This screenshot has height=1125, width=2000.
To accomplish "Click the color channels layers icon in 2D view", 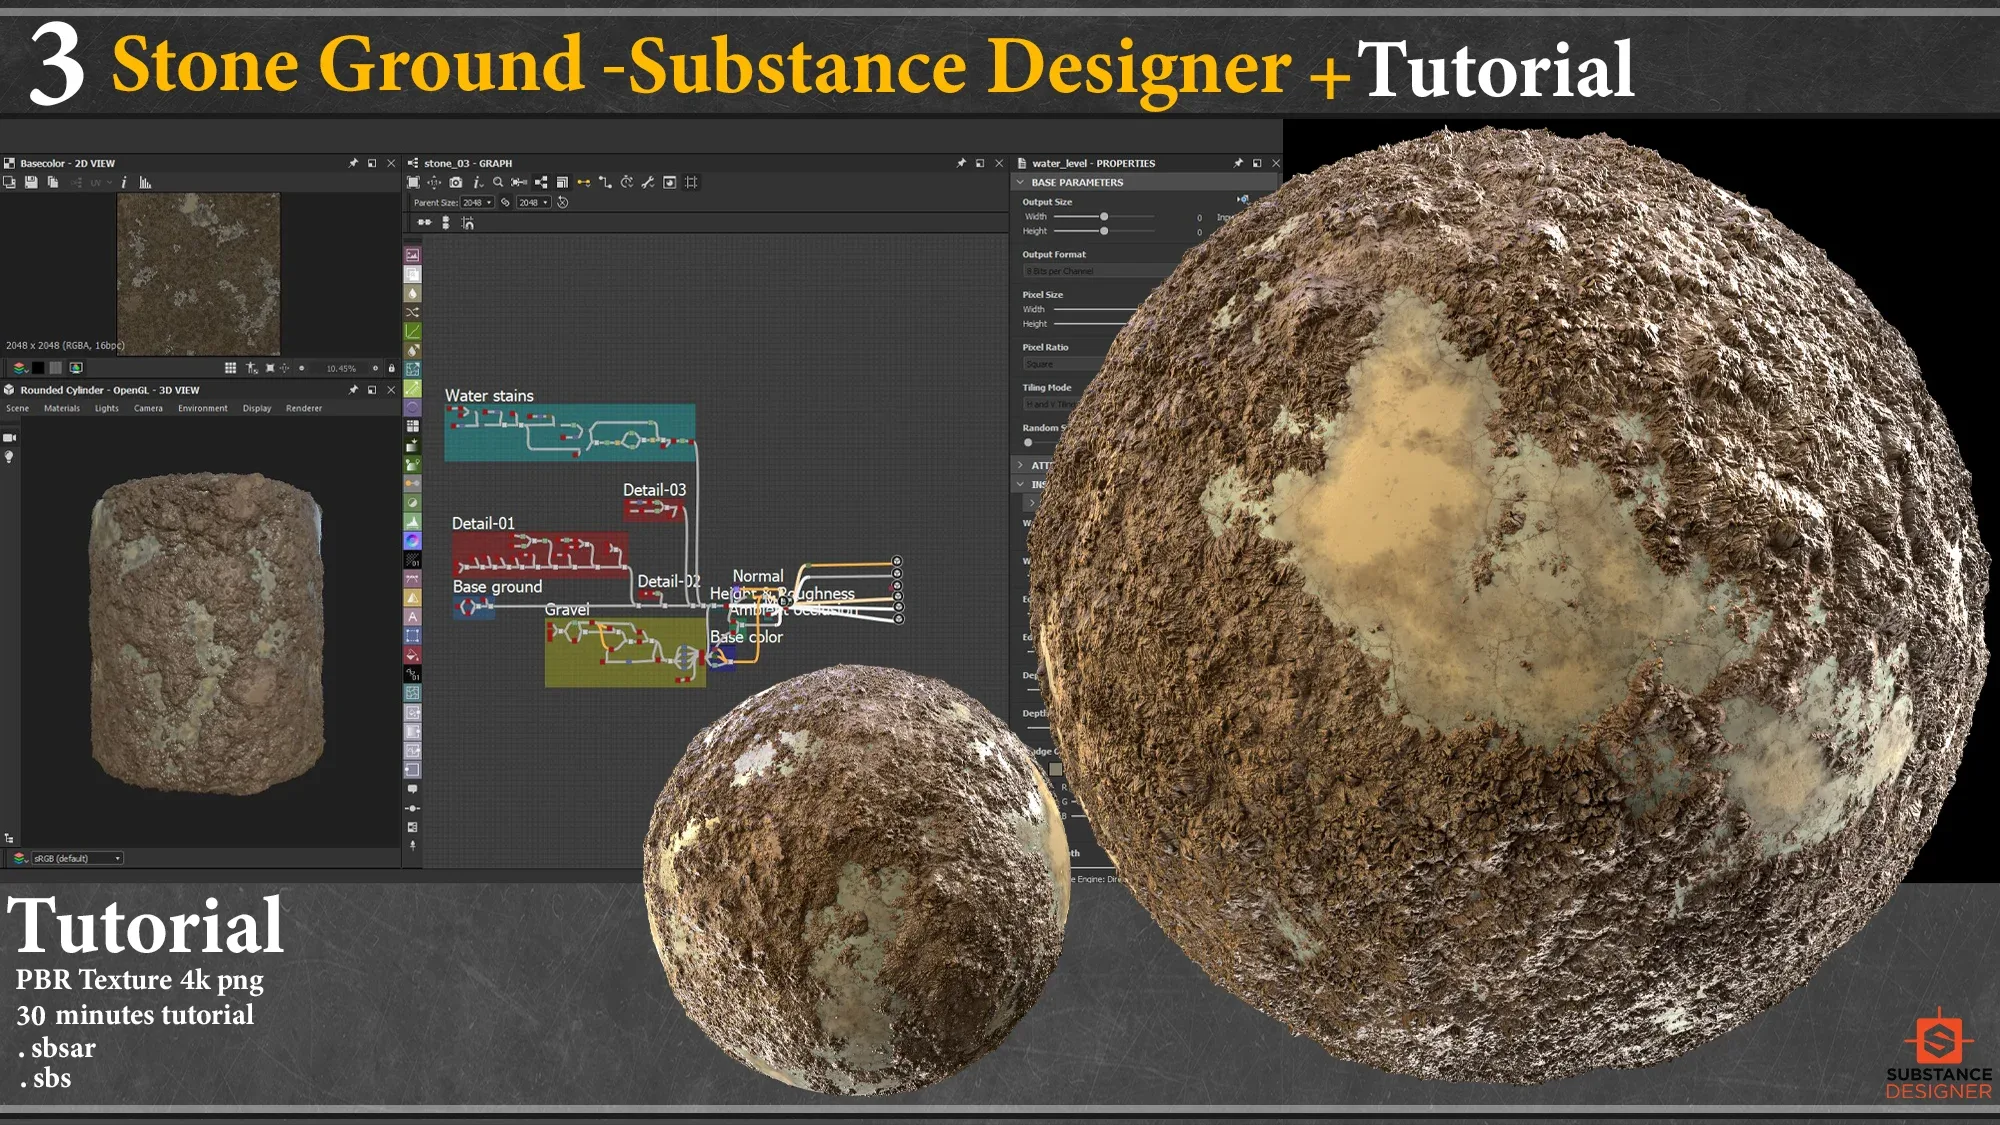I will [x=19, y=368].
